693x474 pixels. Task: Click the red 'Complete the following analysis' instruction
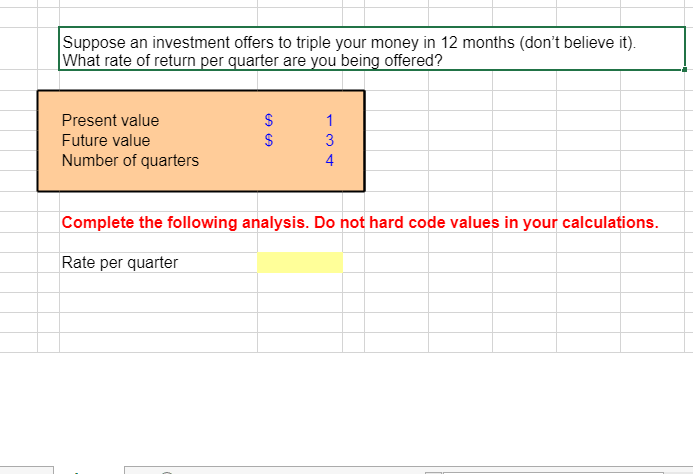360,222
